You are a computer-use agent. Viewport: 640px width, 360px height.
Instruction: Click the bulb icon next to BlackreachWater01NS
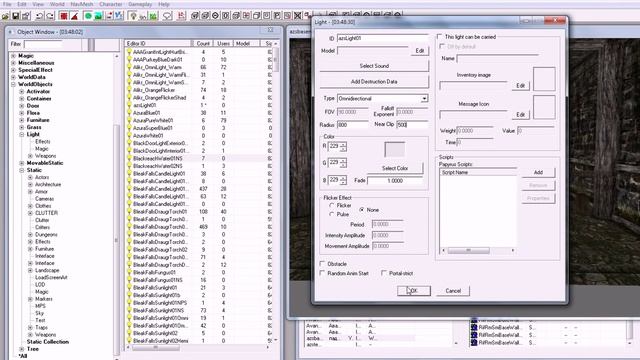[x=129, y=158]
